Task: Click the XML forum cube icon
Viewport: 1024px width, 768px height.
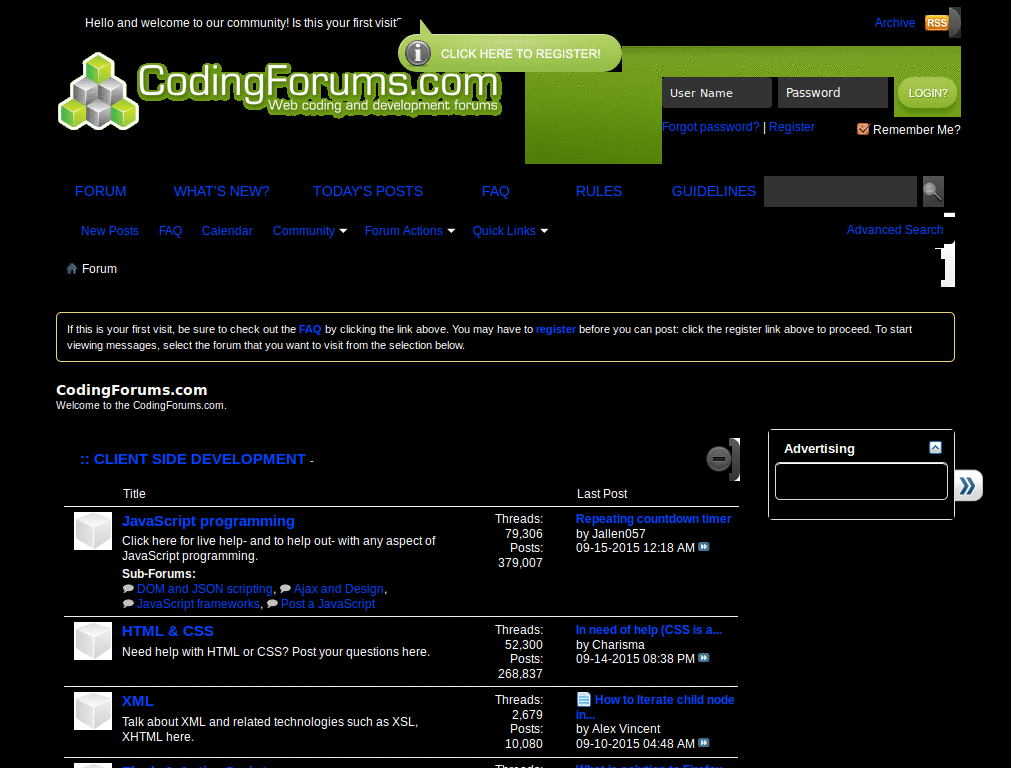Action: point(93,711)
